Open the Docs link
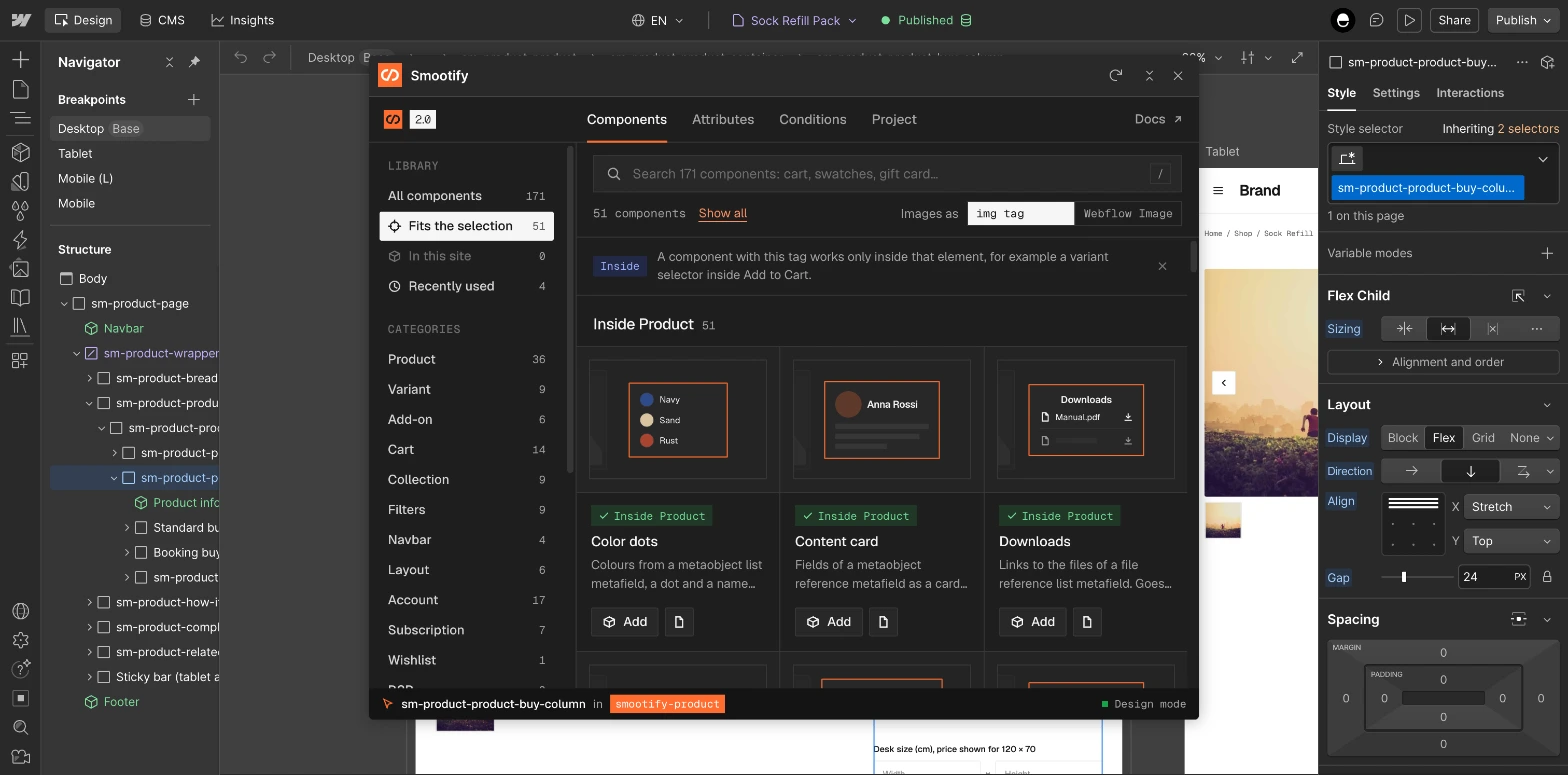This screenshot has height=775, width=1568. 1158,119
